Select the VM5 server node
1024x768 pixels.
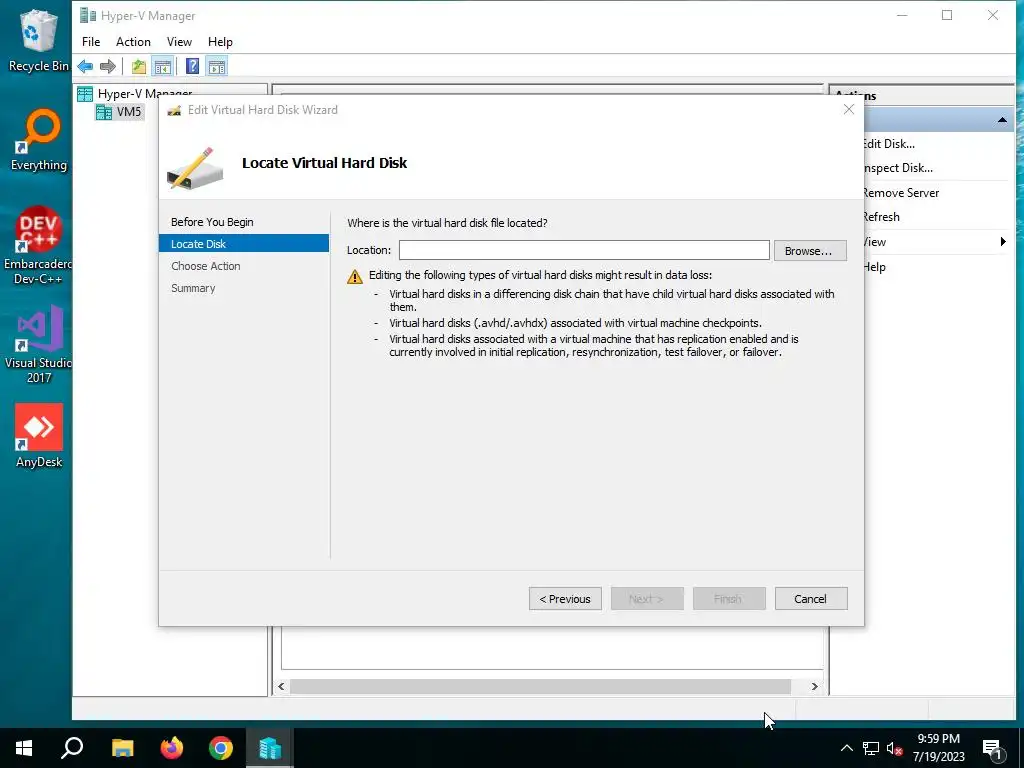[x=119, y=112]
